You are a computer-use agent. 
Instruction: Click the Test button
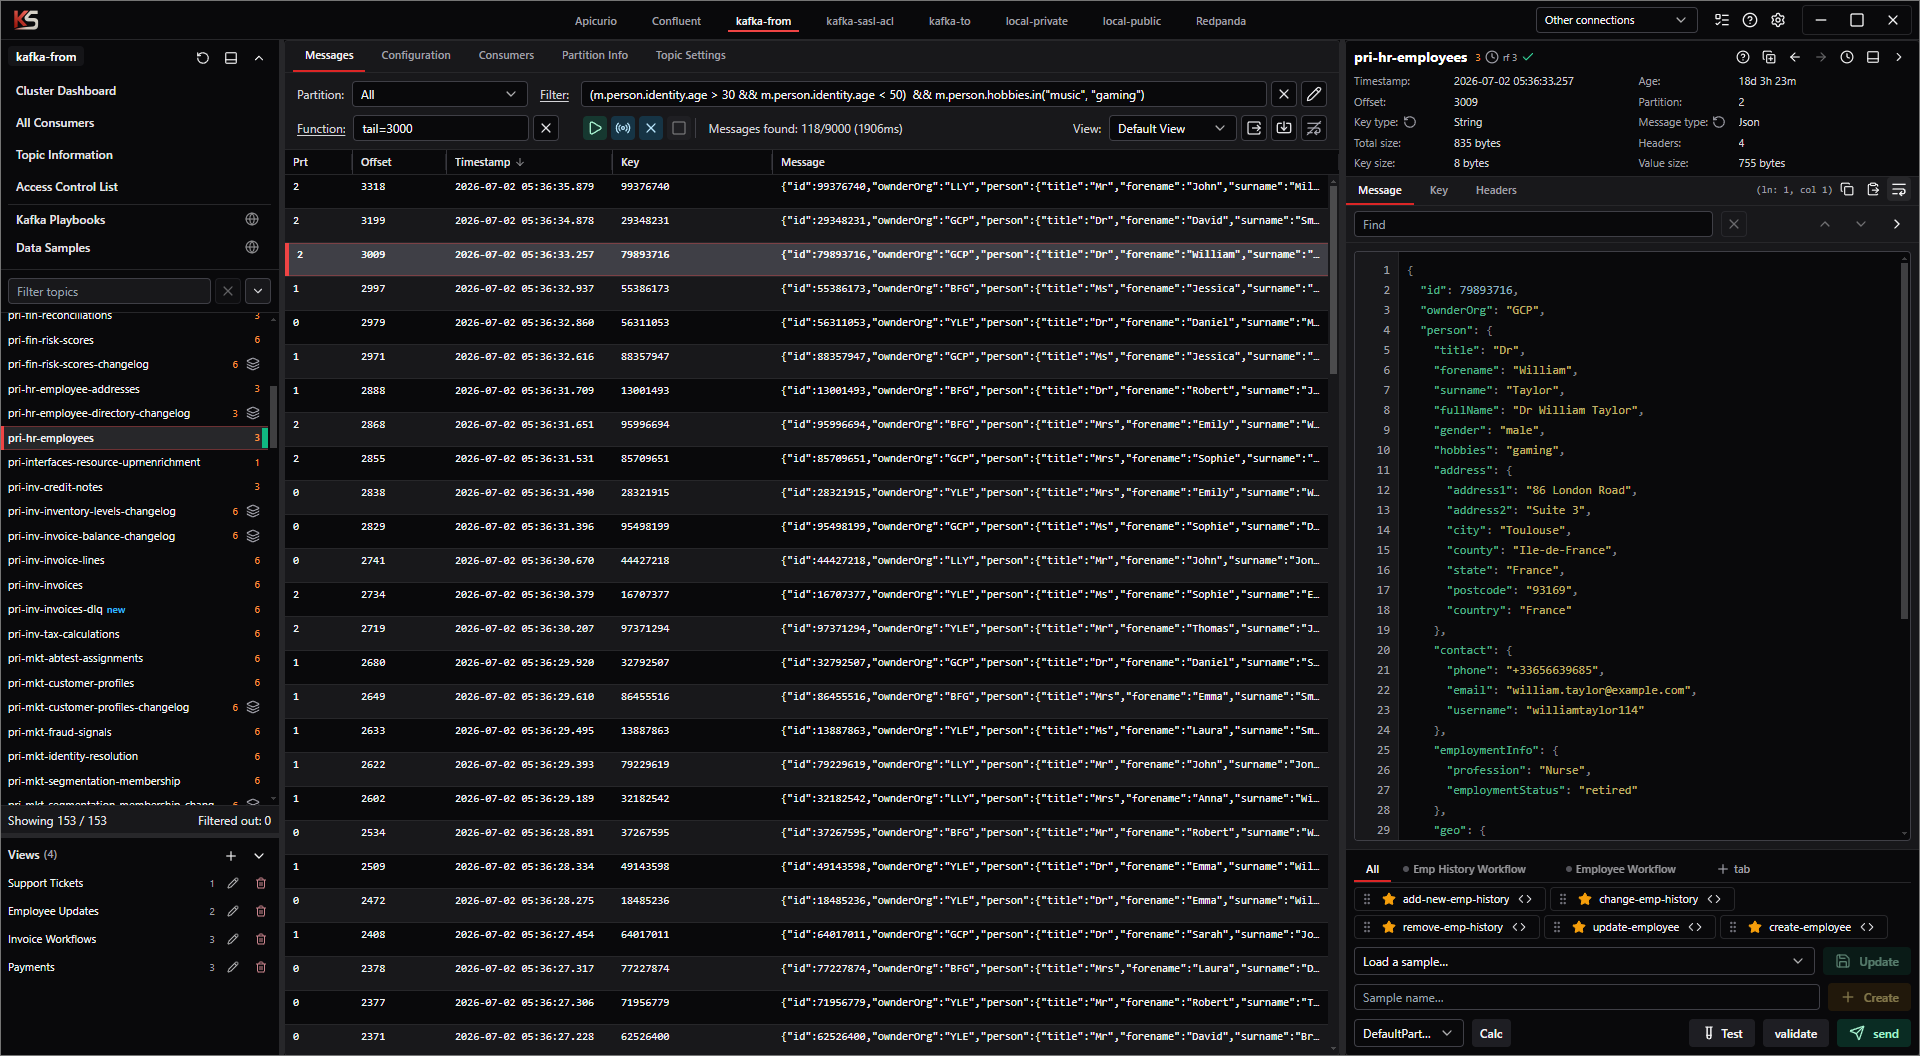coord(1723,1033)
